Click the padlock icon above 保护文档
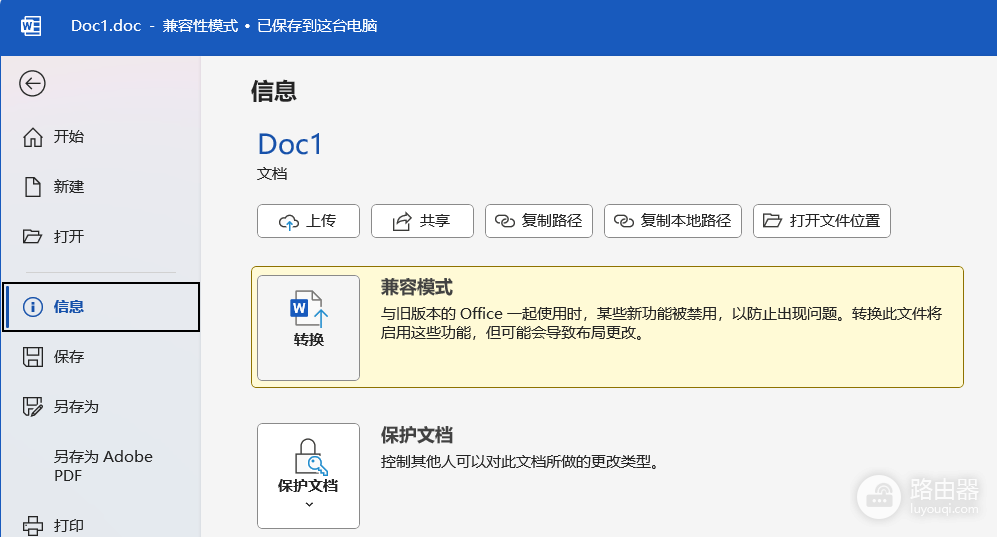The height and width of the screenshot is (537, 997). (x=310, y=456)
